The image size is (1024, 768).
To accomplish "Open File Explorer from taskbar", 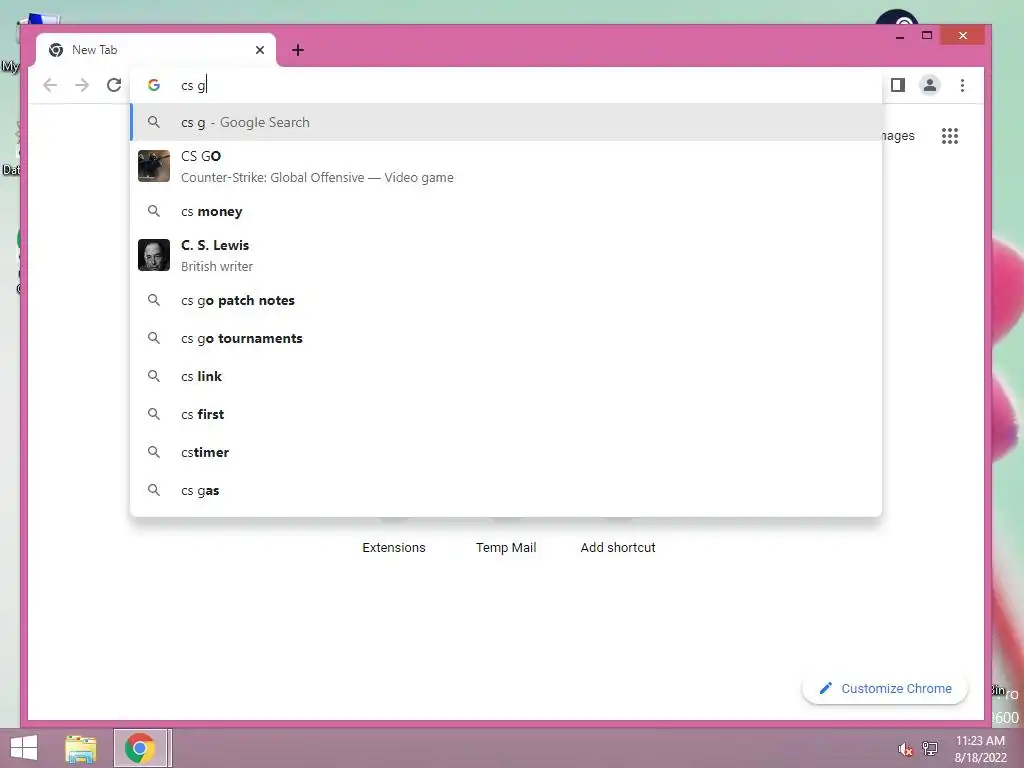I will click(x=81, y=748).
